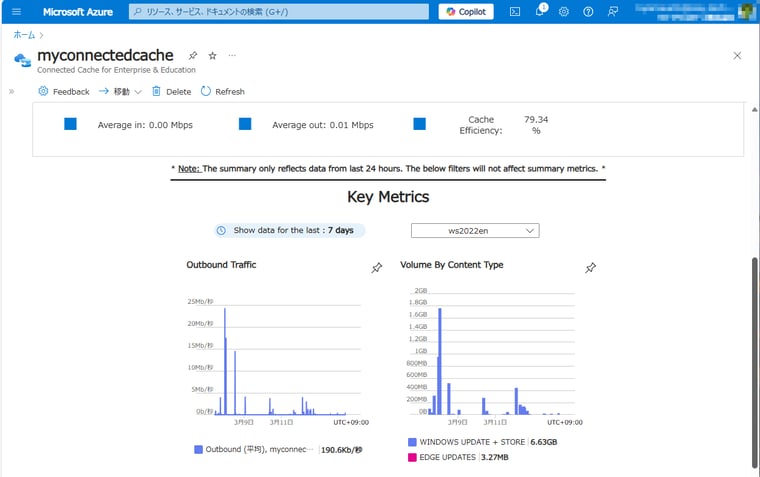
Task: Refresh the resource overview
Action: tap(222, 91)
